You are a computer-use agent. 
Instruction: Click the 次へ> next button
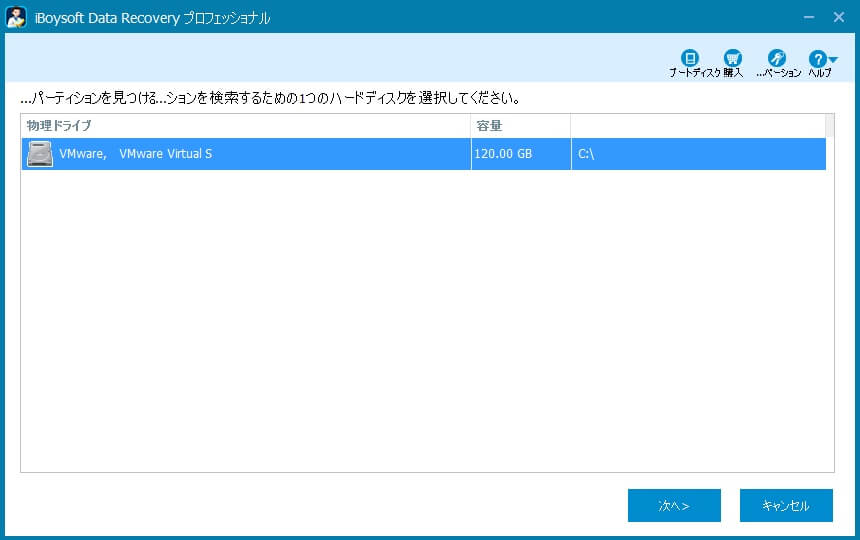click(x=674, y=505)
